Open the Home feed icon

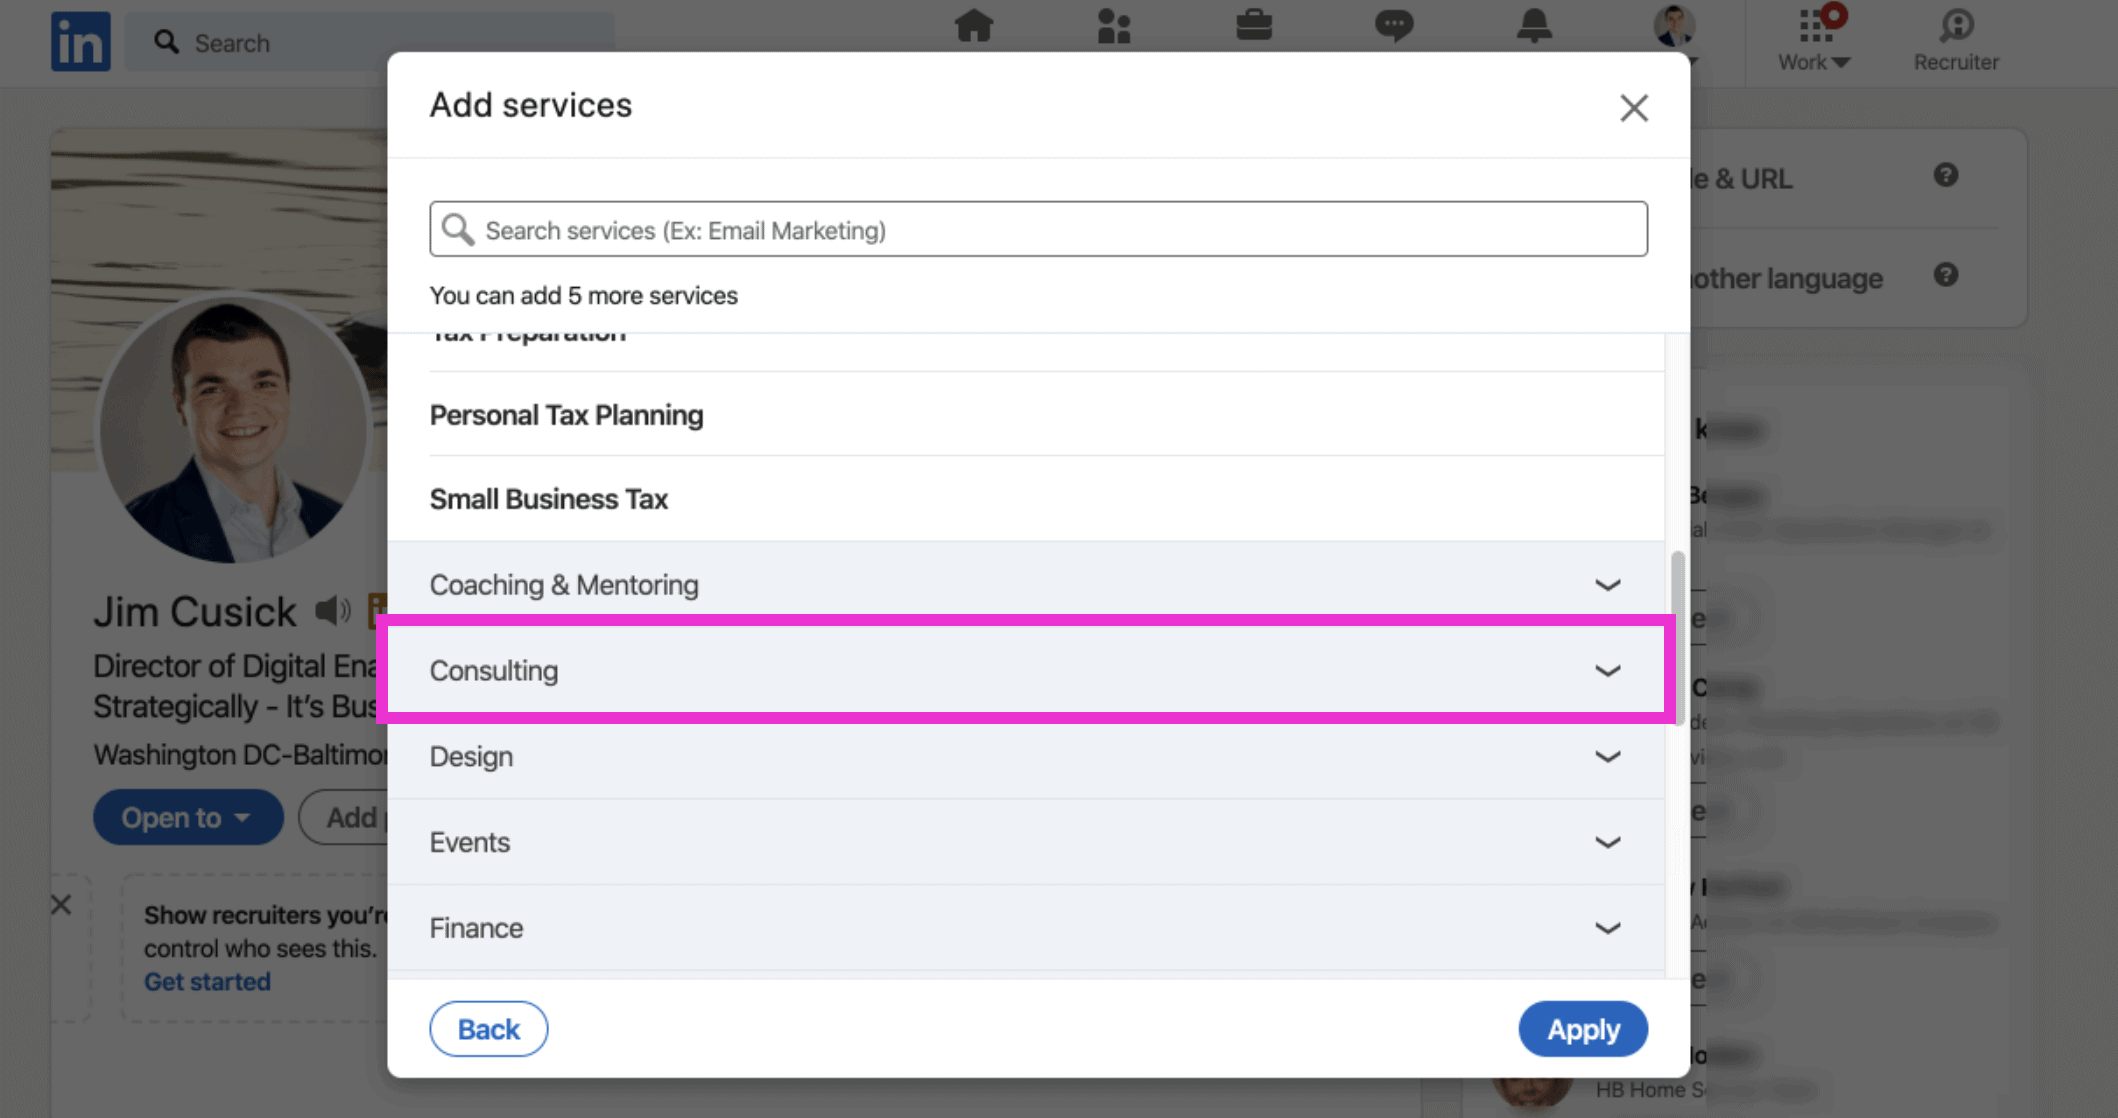[x=974, y=27]
